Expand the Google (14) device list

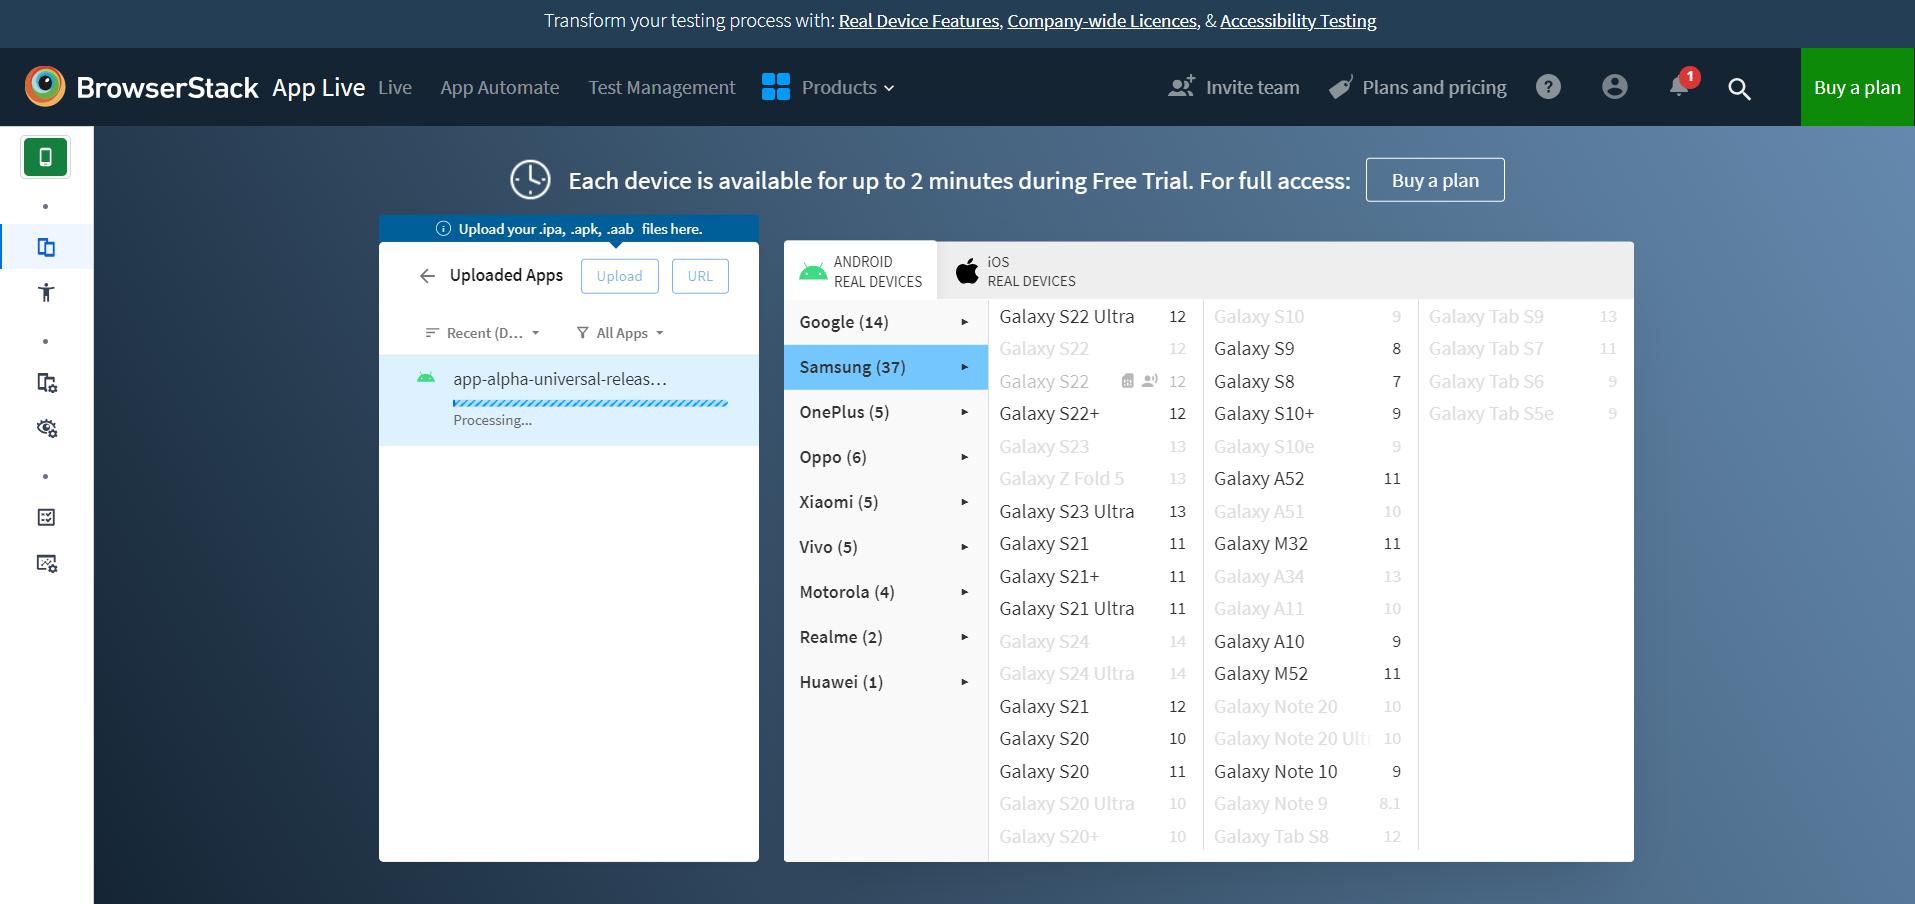(886, 322)
